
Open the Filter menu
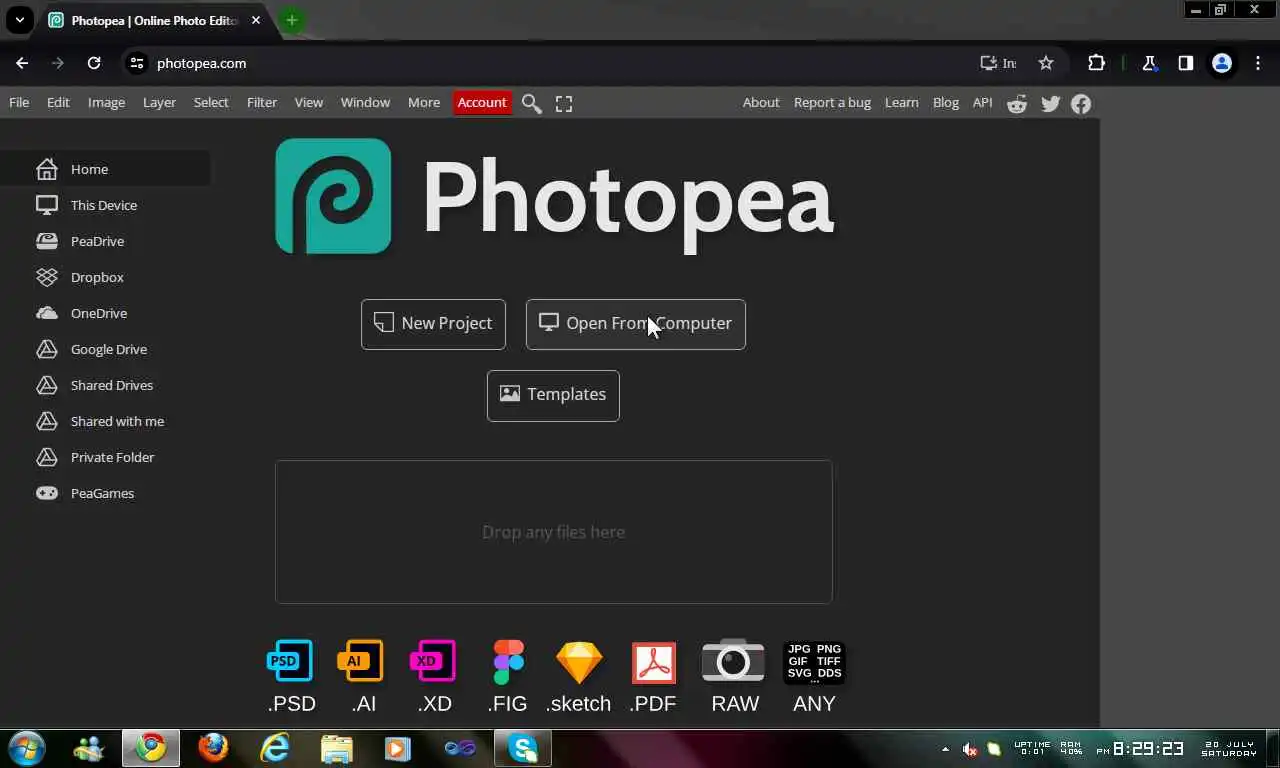pos(262,102)
